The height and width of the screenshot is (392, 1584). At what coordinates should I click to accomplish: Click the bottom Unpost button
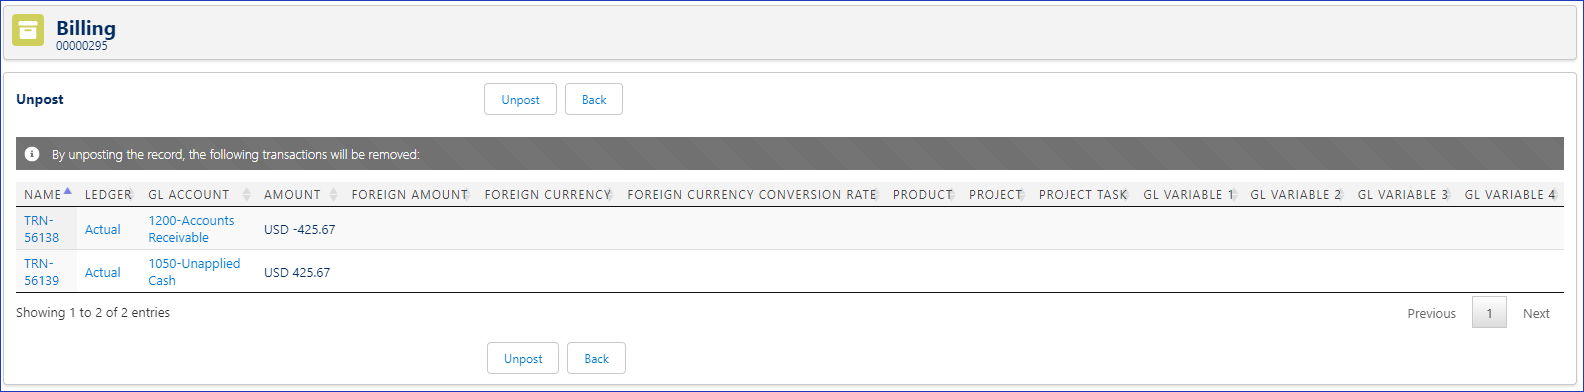(523, 358)
